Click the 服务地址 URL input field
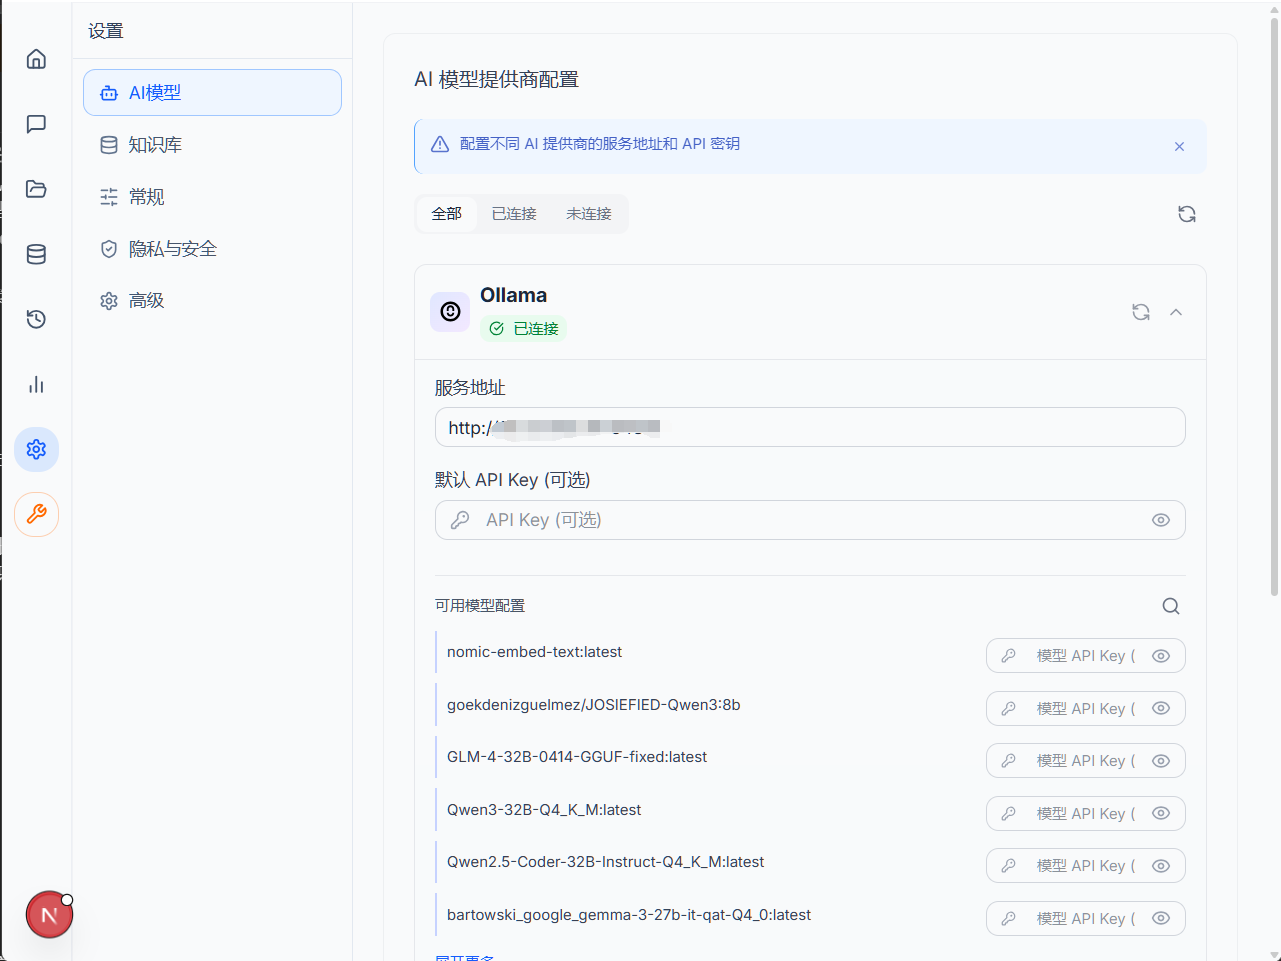Viewport: 1281px width, 961px height. click(x=810, y=427)
